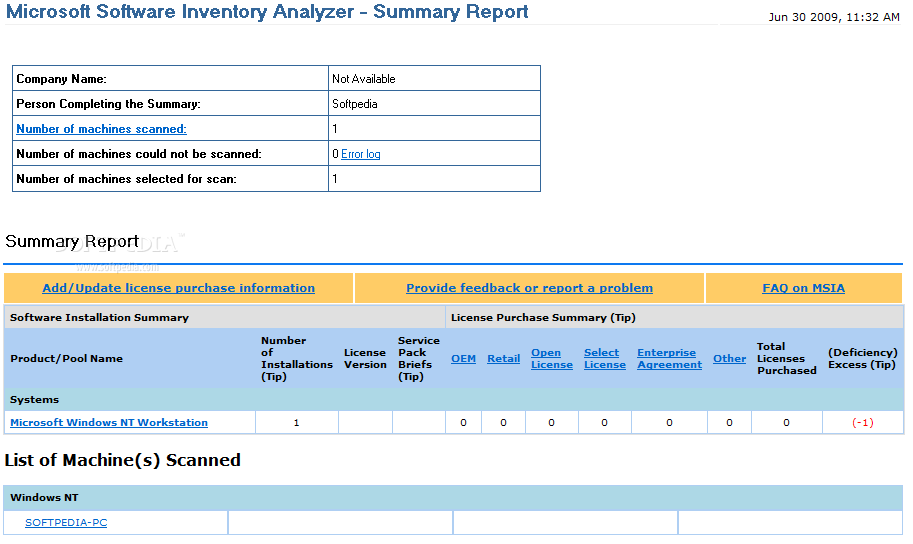
Task: Click the Microsoft Software Inventory Analyzer title
Action: coord(267,12)
